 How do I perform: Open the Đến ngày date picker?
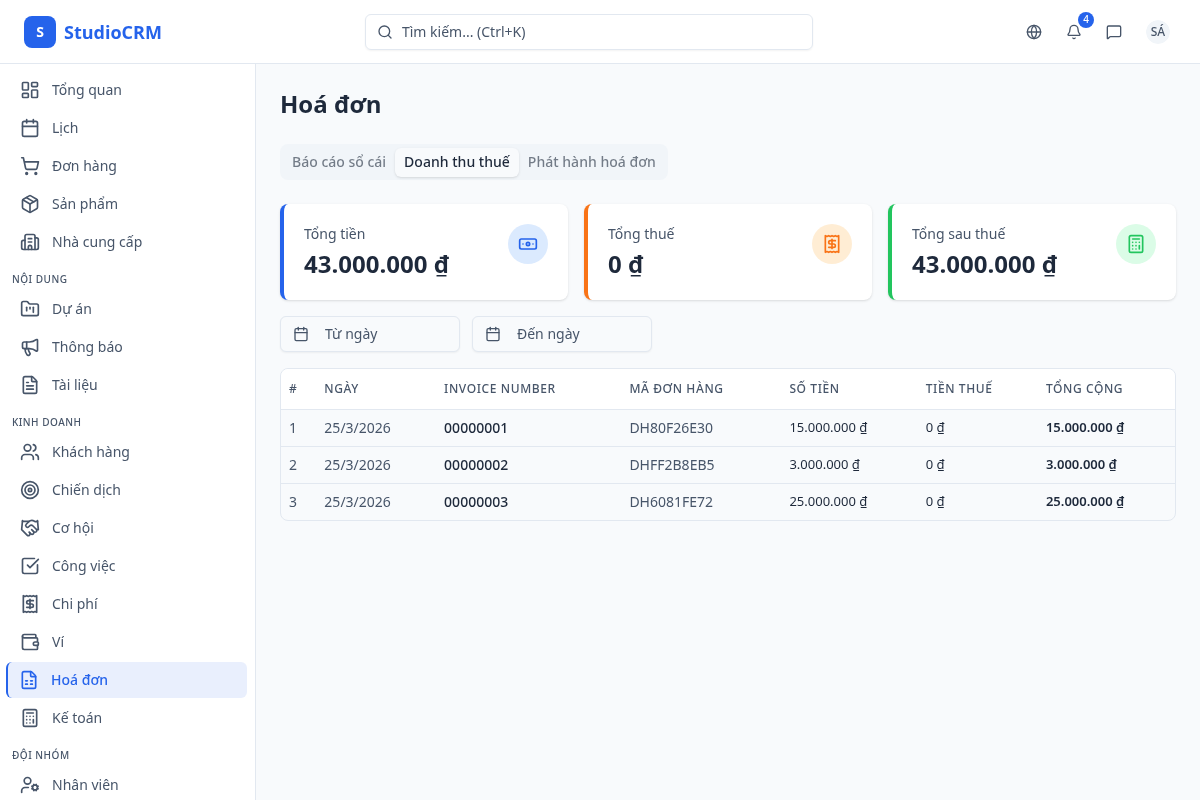coord(562,334)
